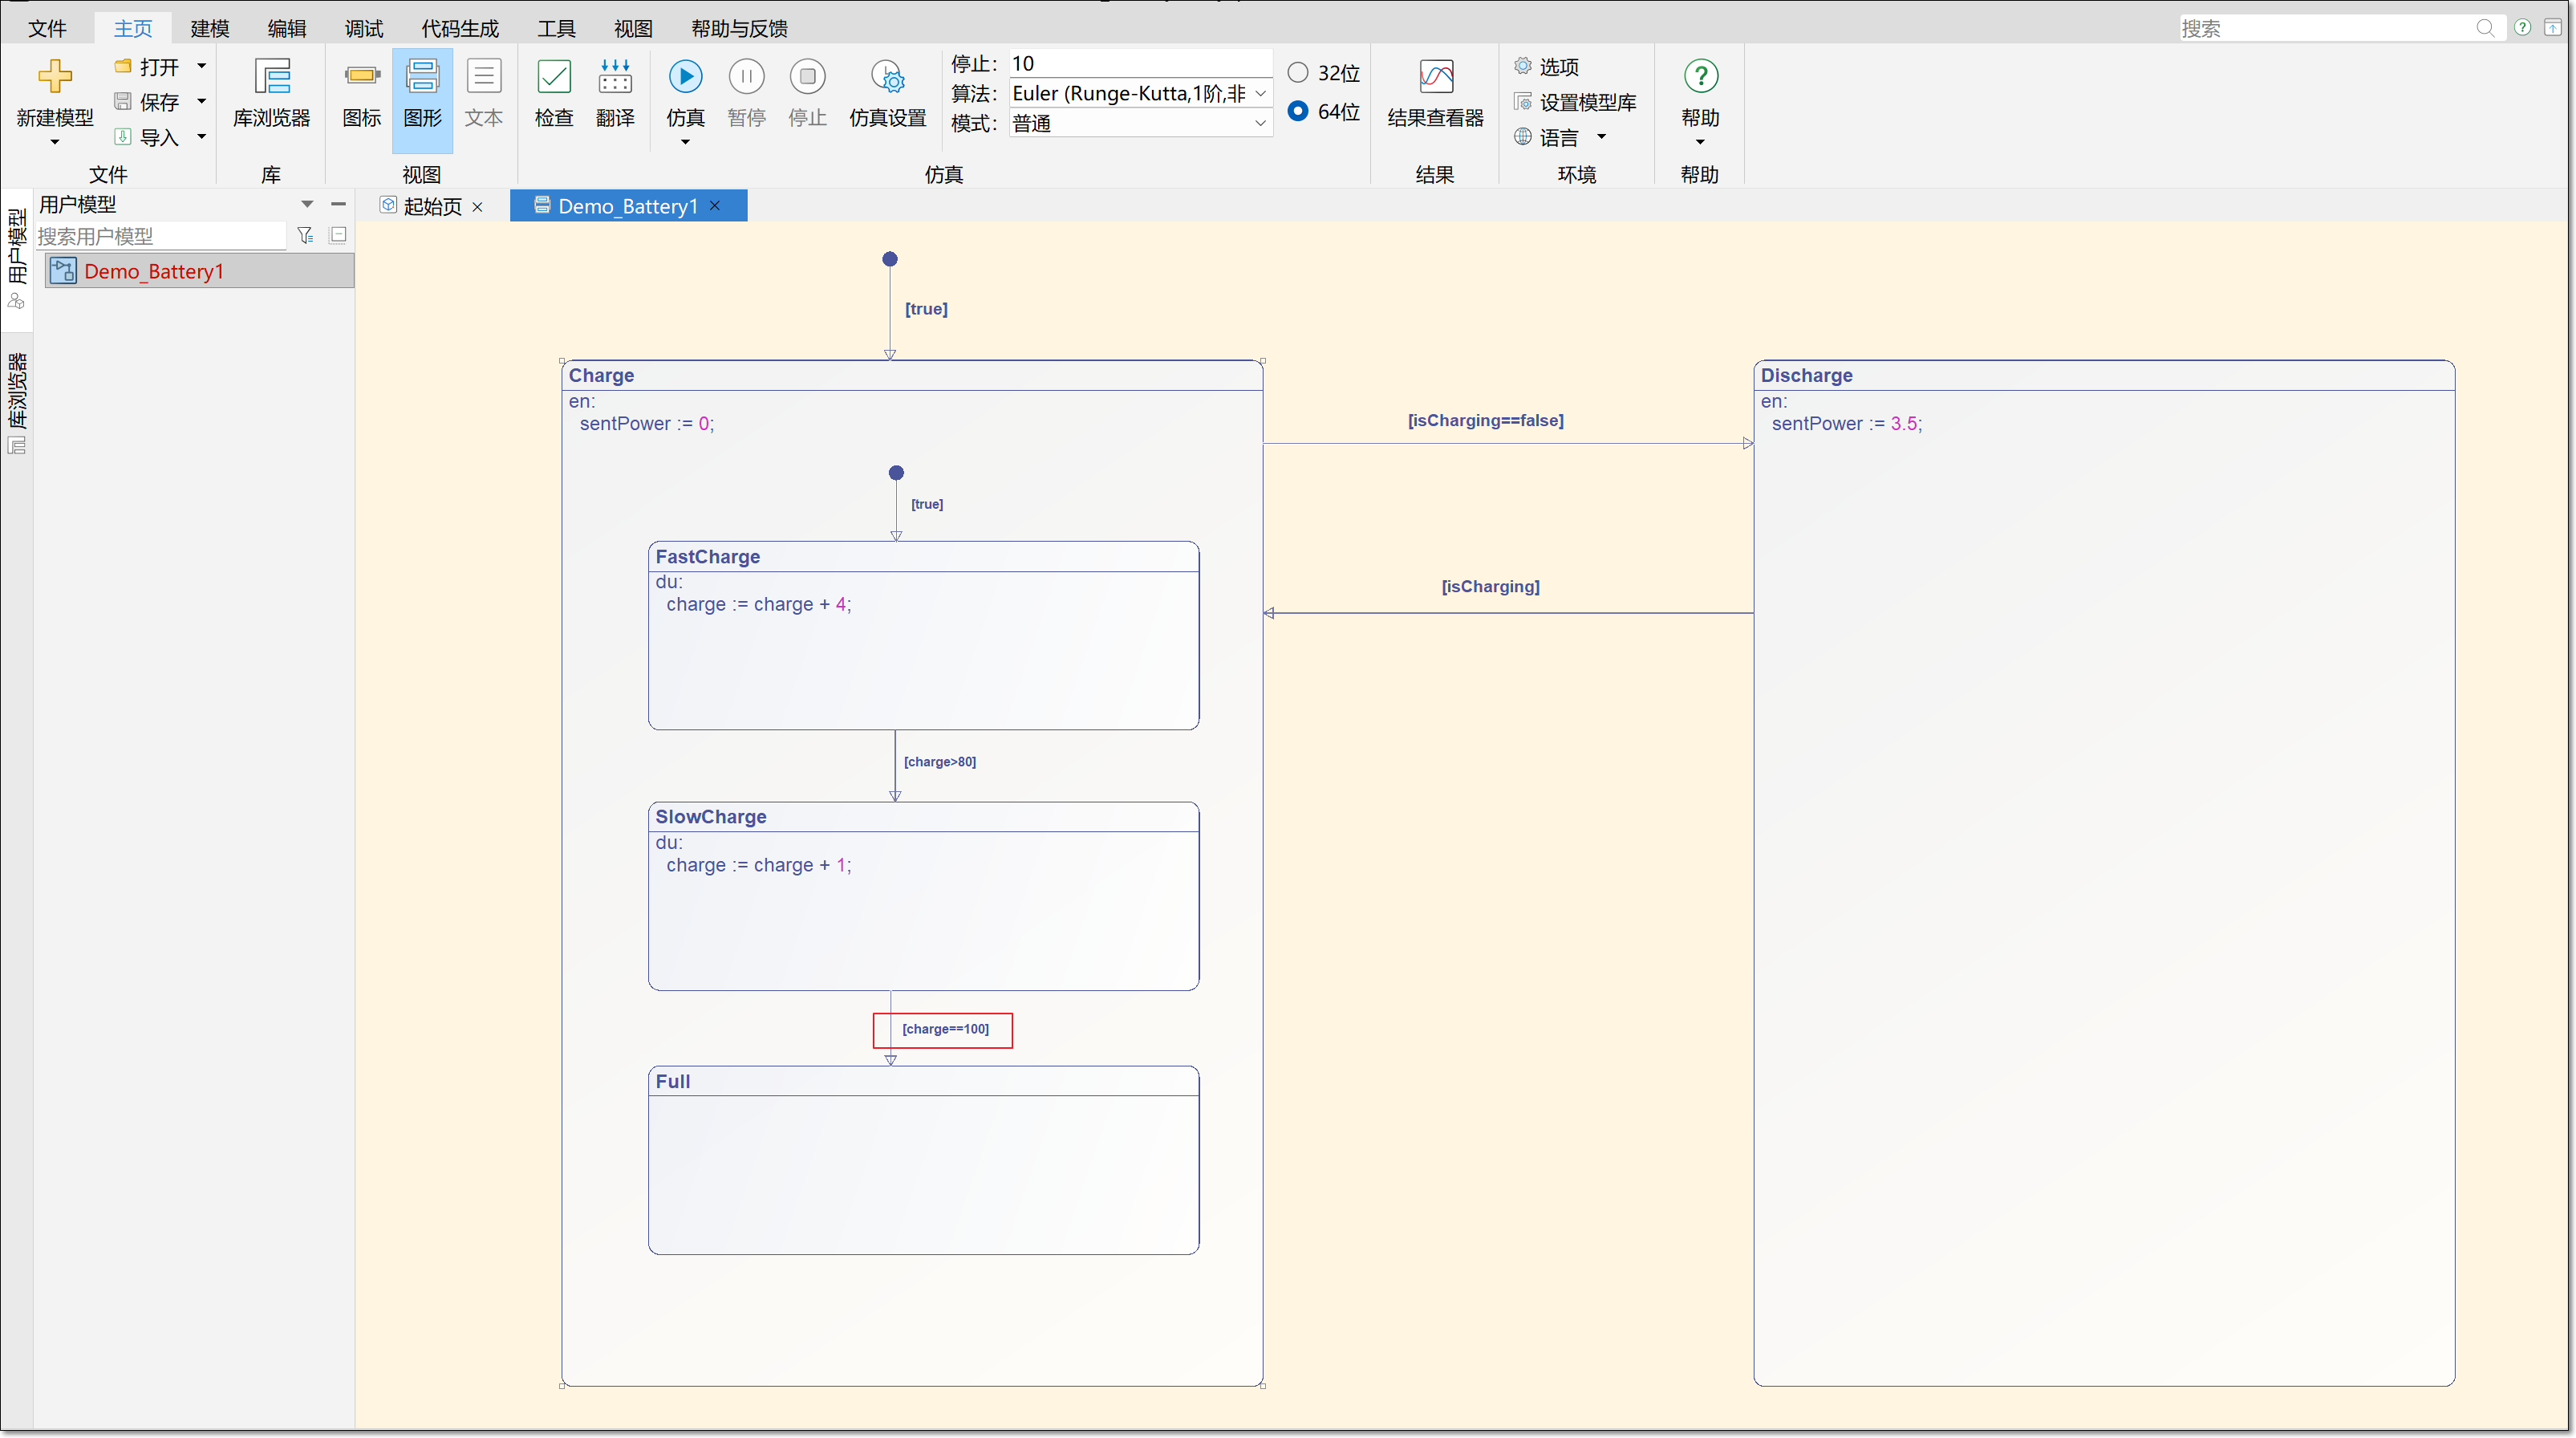Open the 库浏览器 library browser

click(x=271, y=94)
